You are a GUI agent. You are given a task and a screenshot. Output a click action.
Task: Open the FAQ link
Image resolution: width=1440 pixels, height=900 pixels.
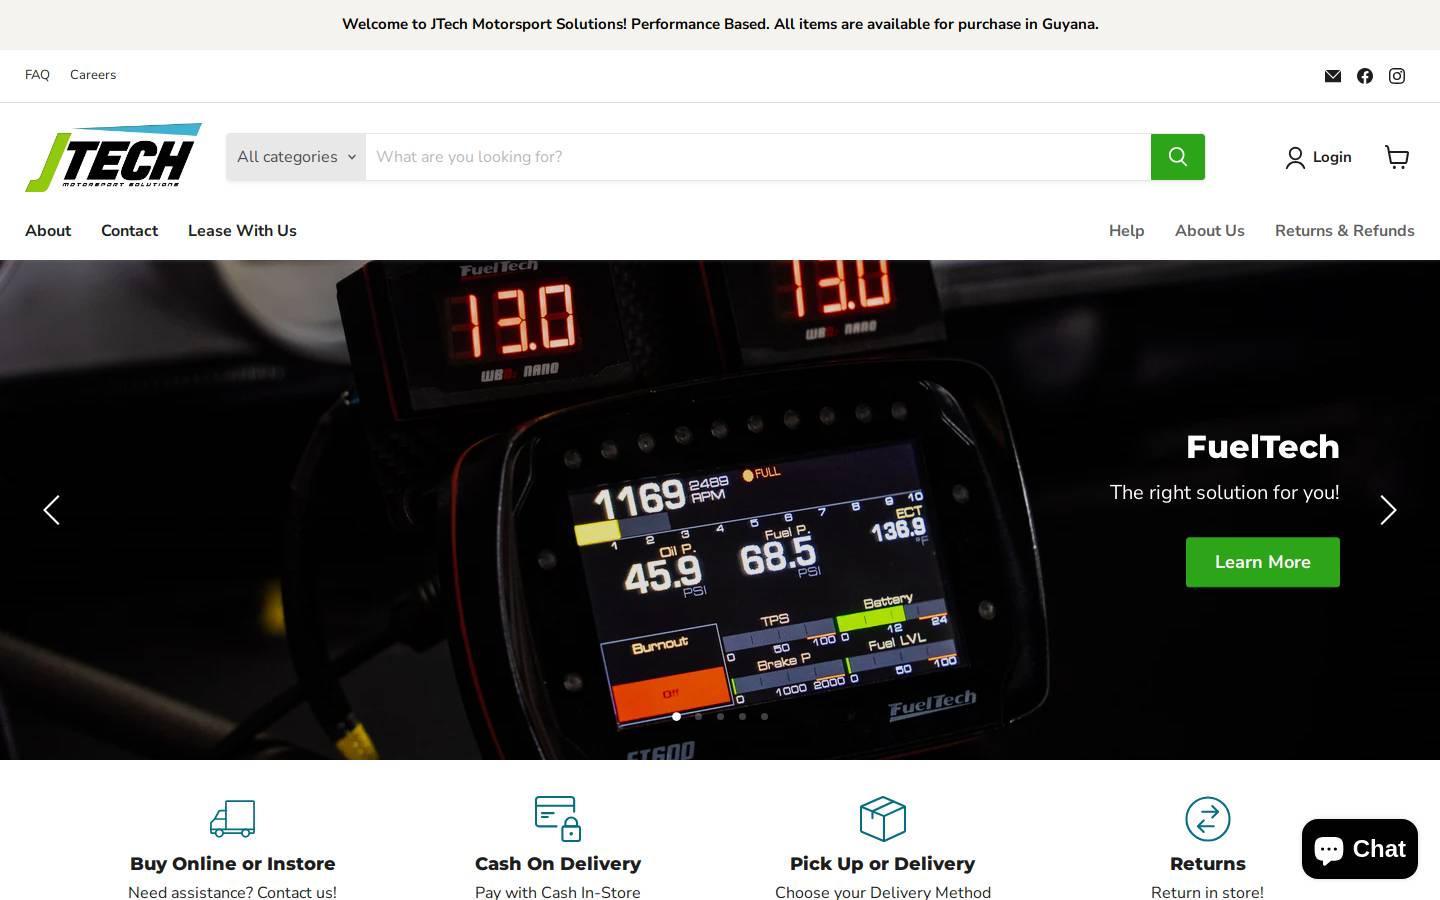(x=37, y=75)
